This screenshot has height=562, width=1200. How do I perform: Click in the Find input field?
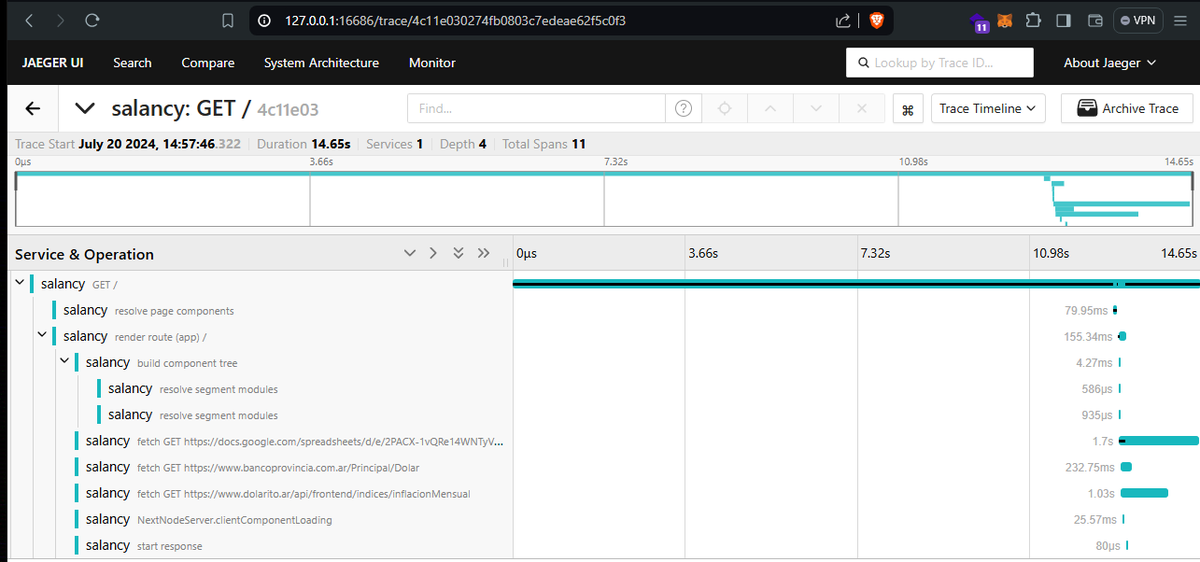click(537, 108)
